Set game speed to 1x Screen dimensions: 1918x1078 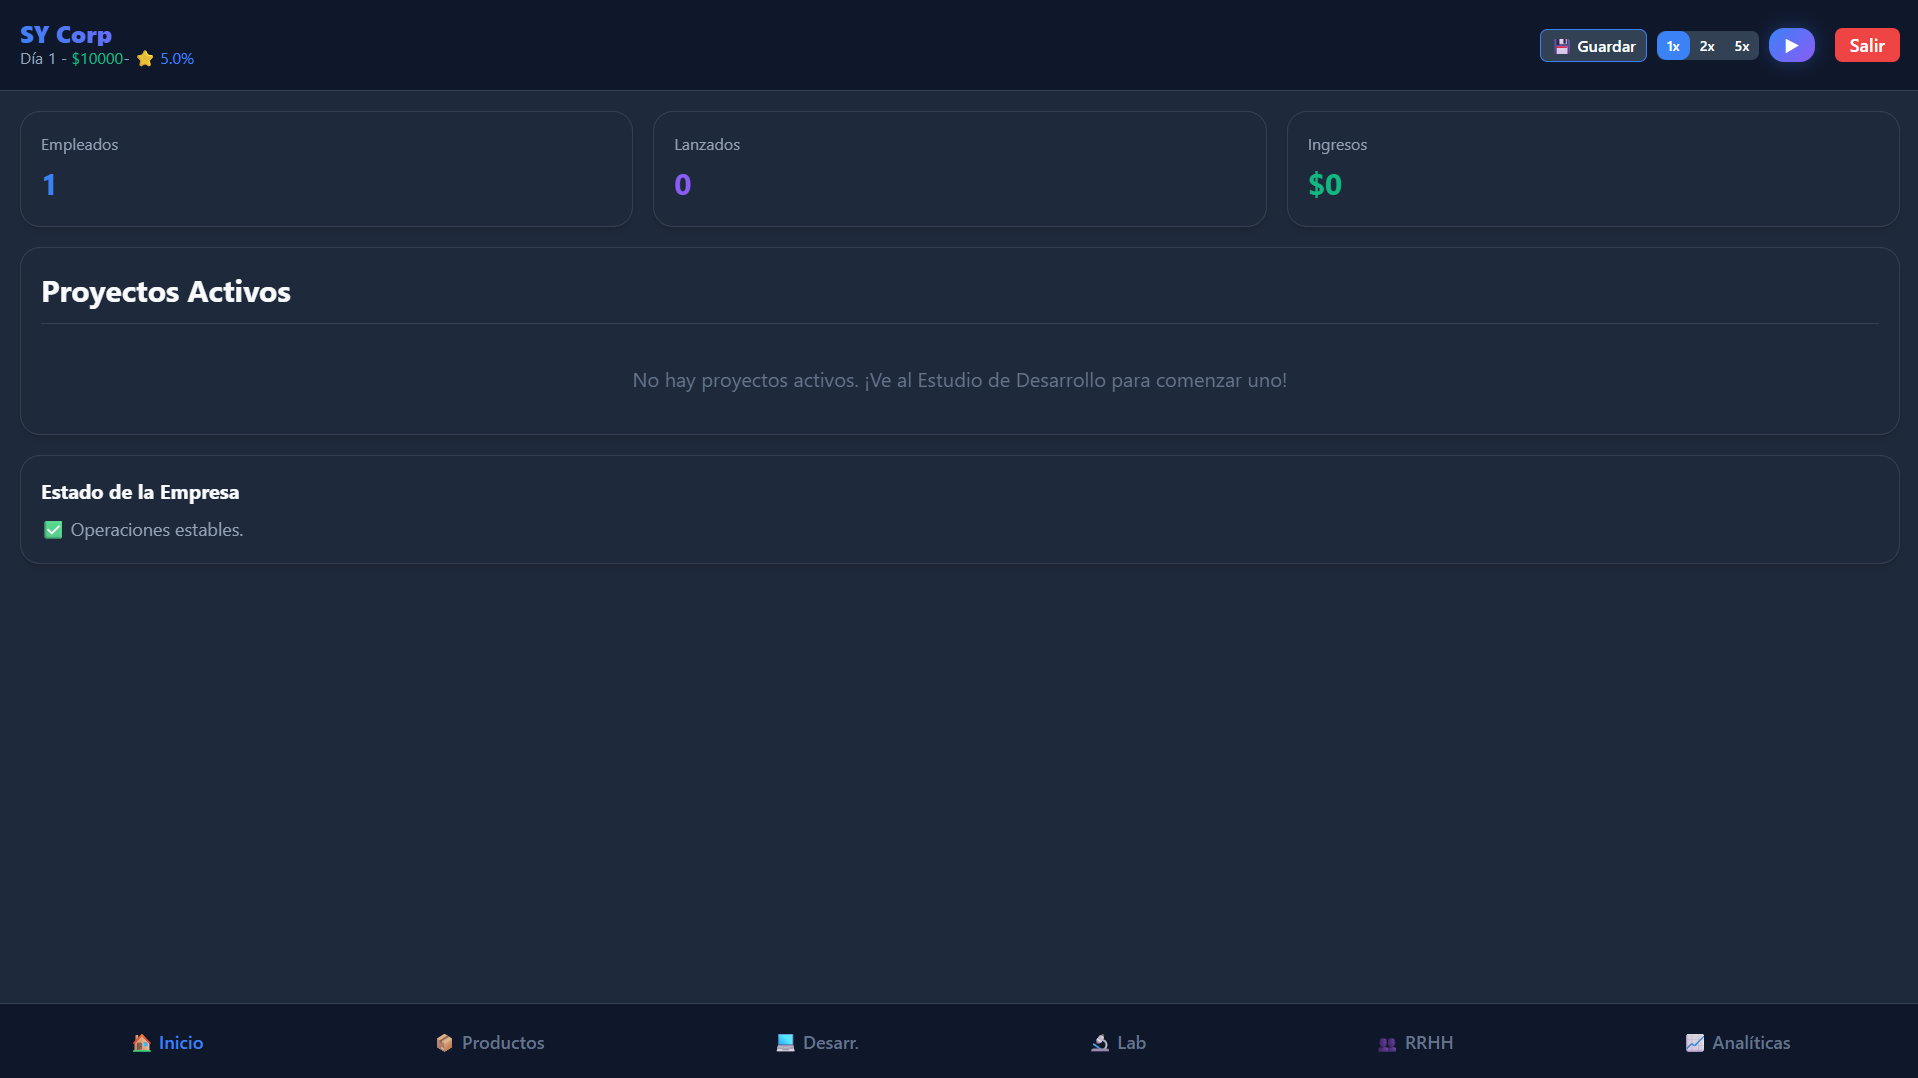pos(1673,46)
